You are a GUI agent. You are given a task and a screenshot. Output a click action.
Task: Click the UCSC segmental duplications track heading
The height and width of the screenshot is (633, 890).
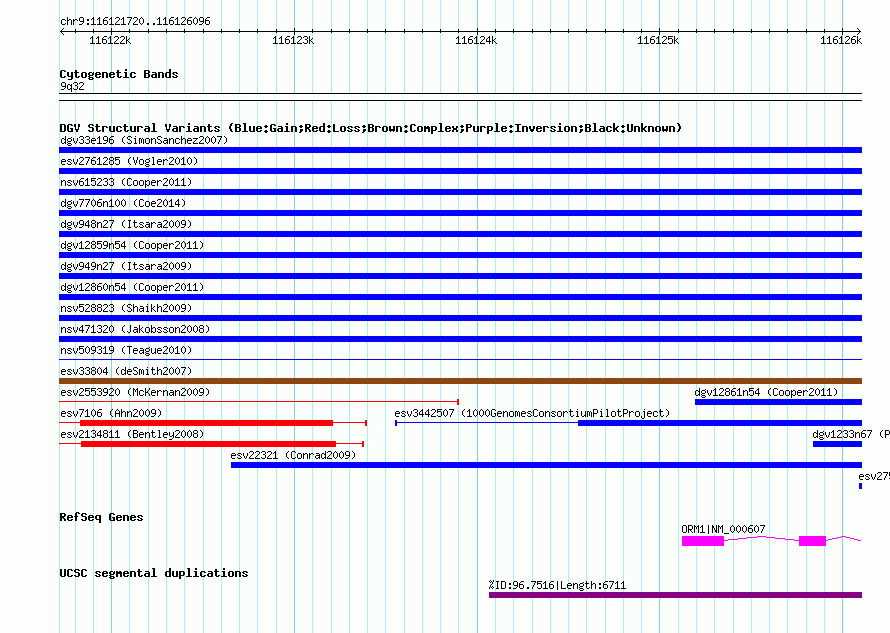pyautogui.click(x=153, y=573)
